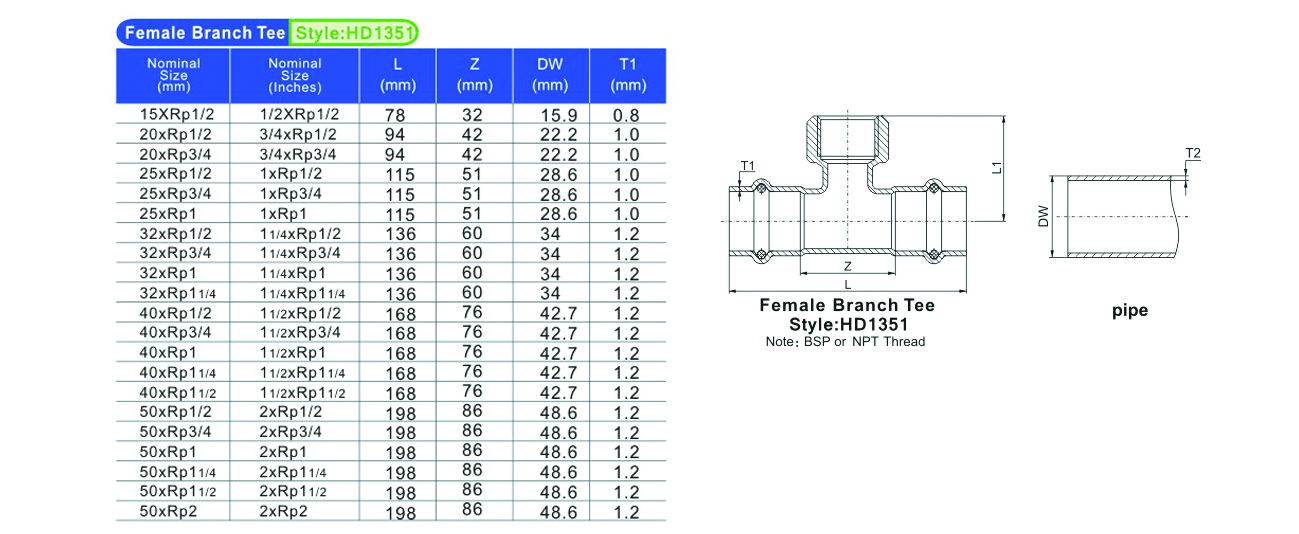Click the 2xRp3/4 inches cell
This screenshot has width=1299, height=534.
(x=292, y=432)
